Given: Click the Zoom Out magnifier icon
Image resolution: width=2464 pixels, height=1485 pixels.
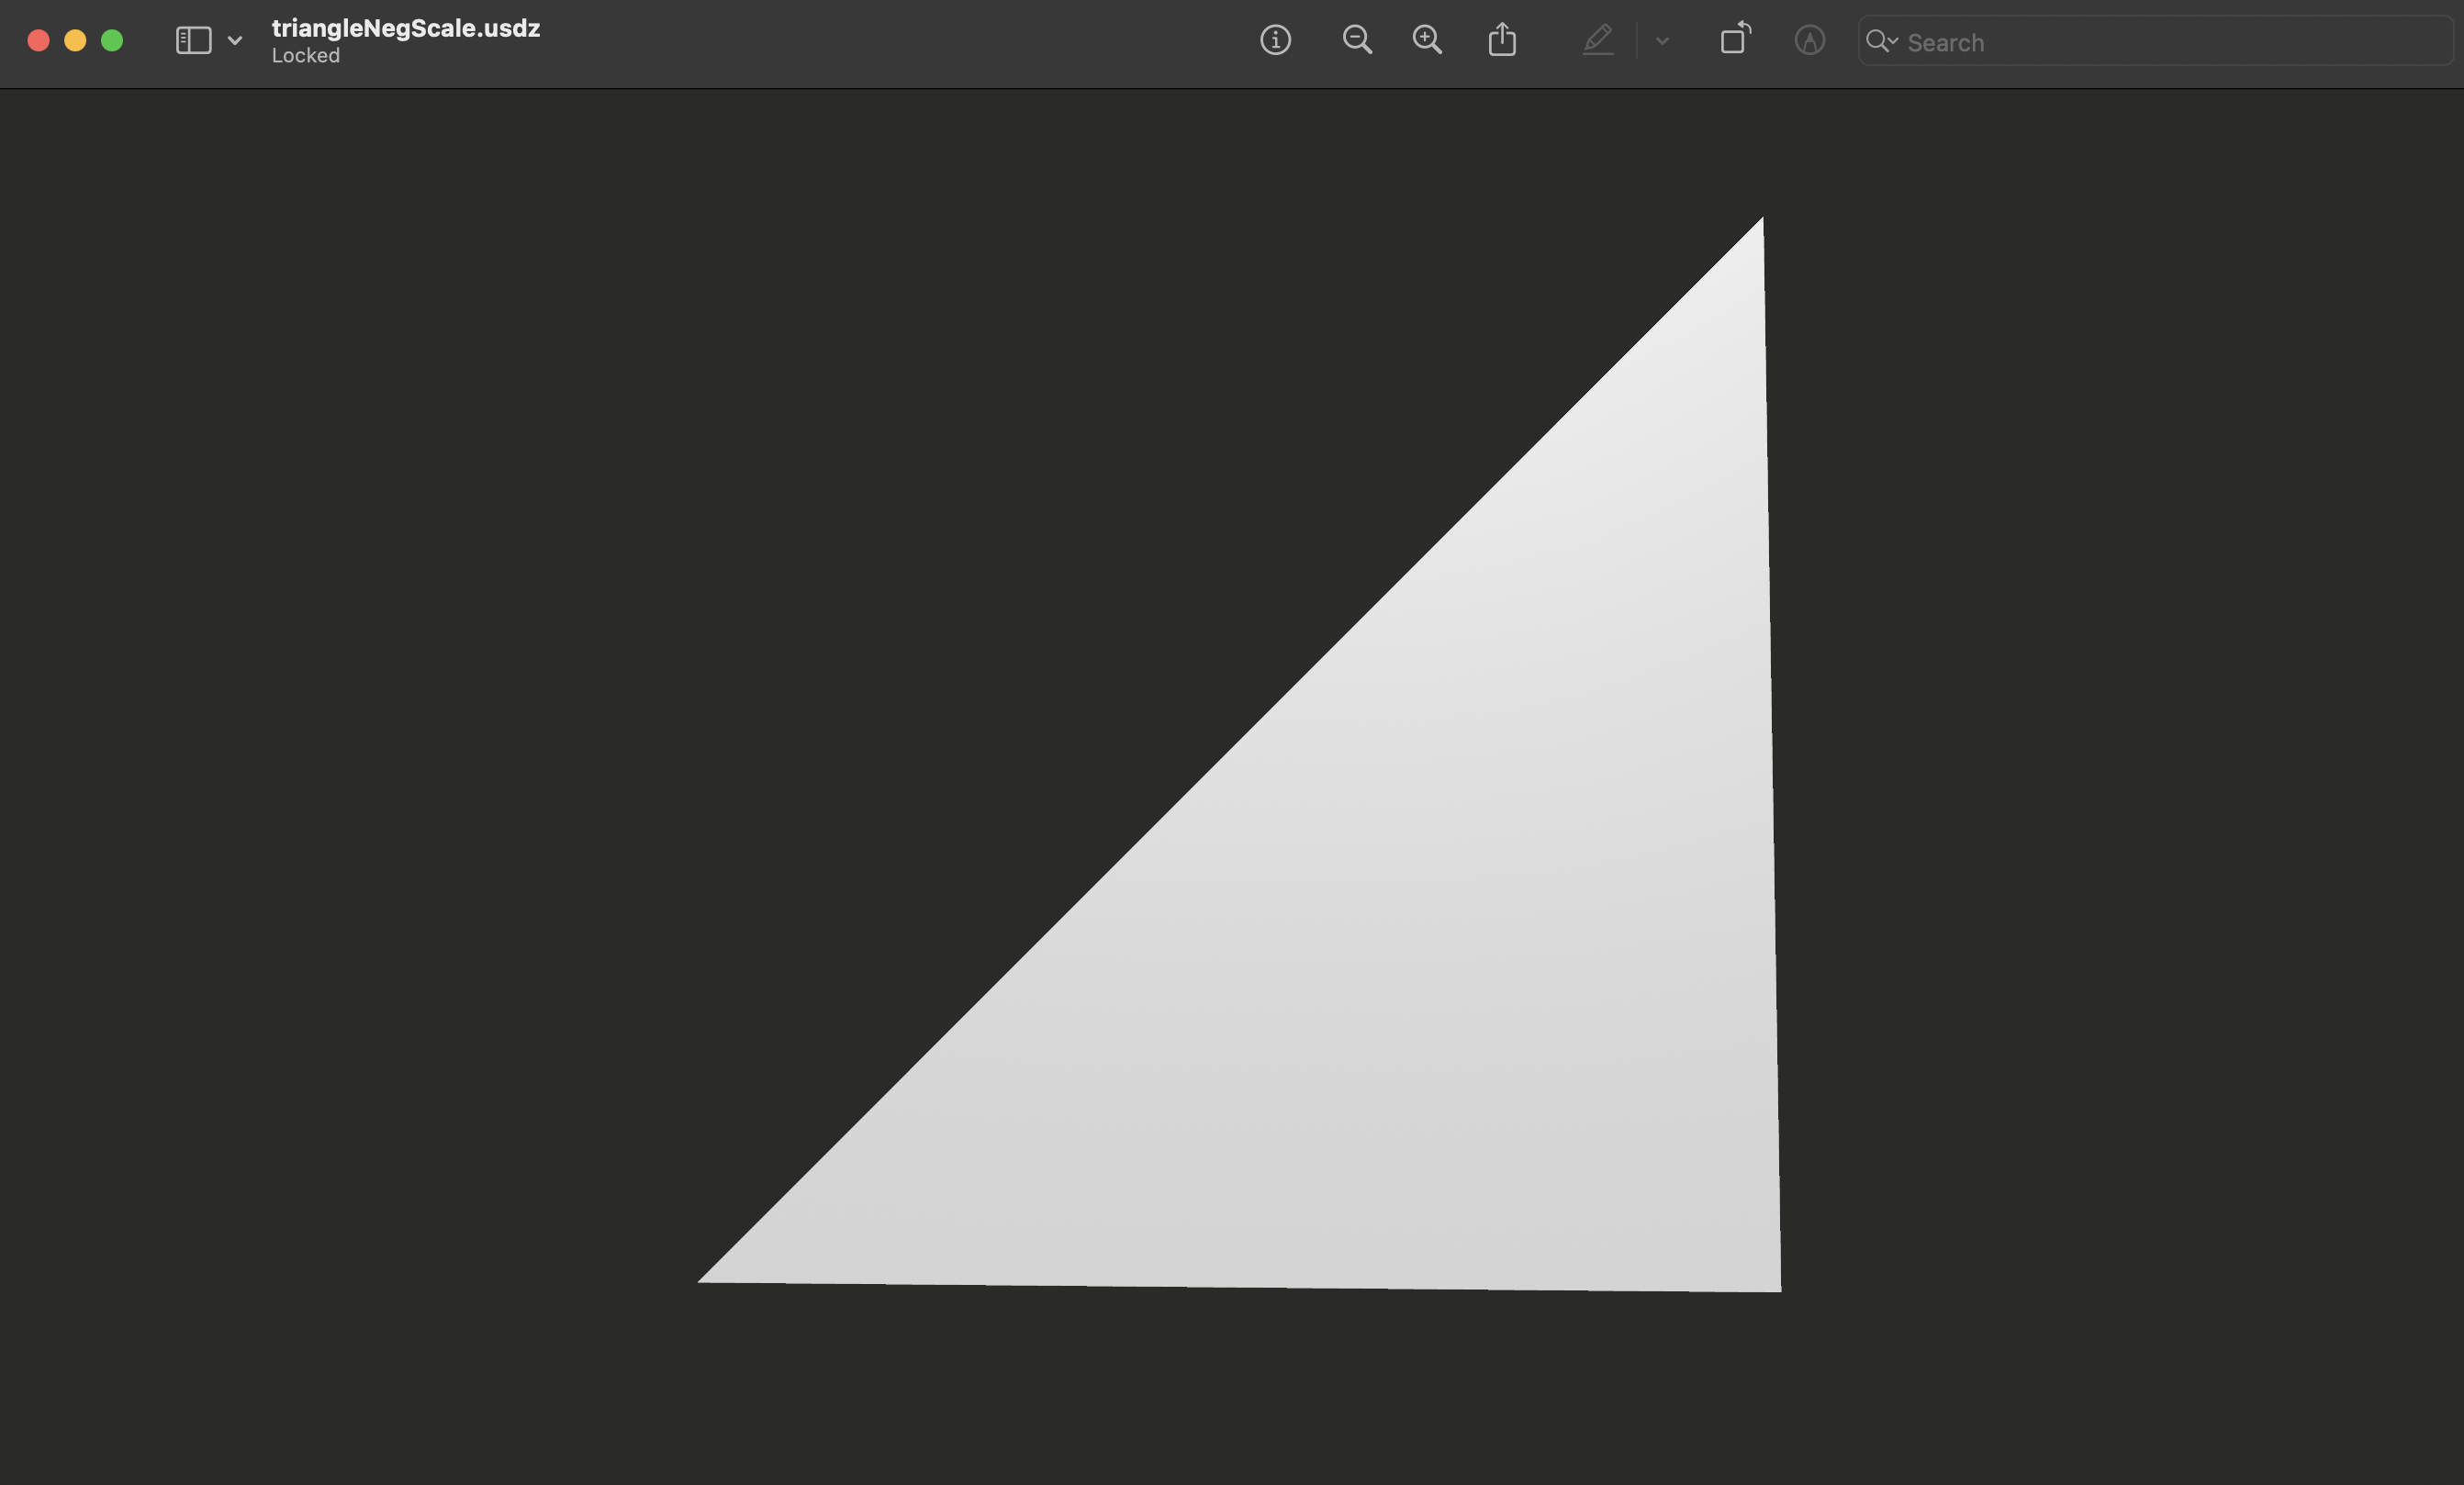Looking at the screenshot, I should [x=1356, y=40].
